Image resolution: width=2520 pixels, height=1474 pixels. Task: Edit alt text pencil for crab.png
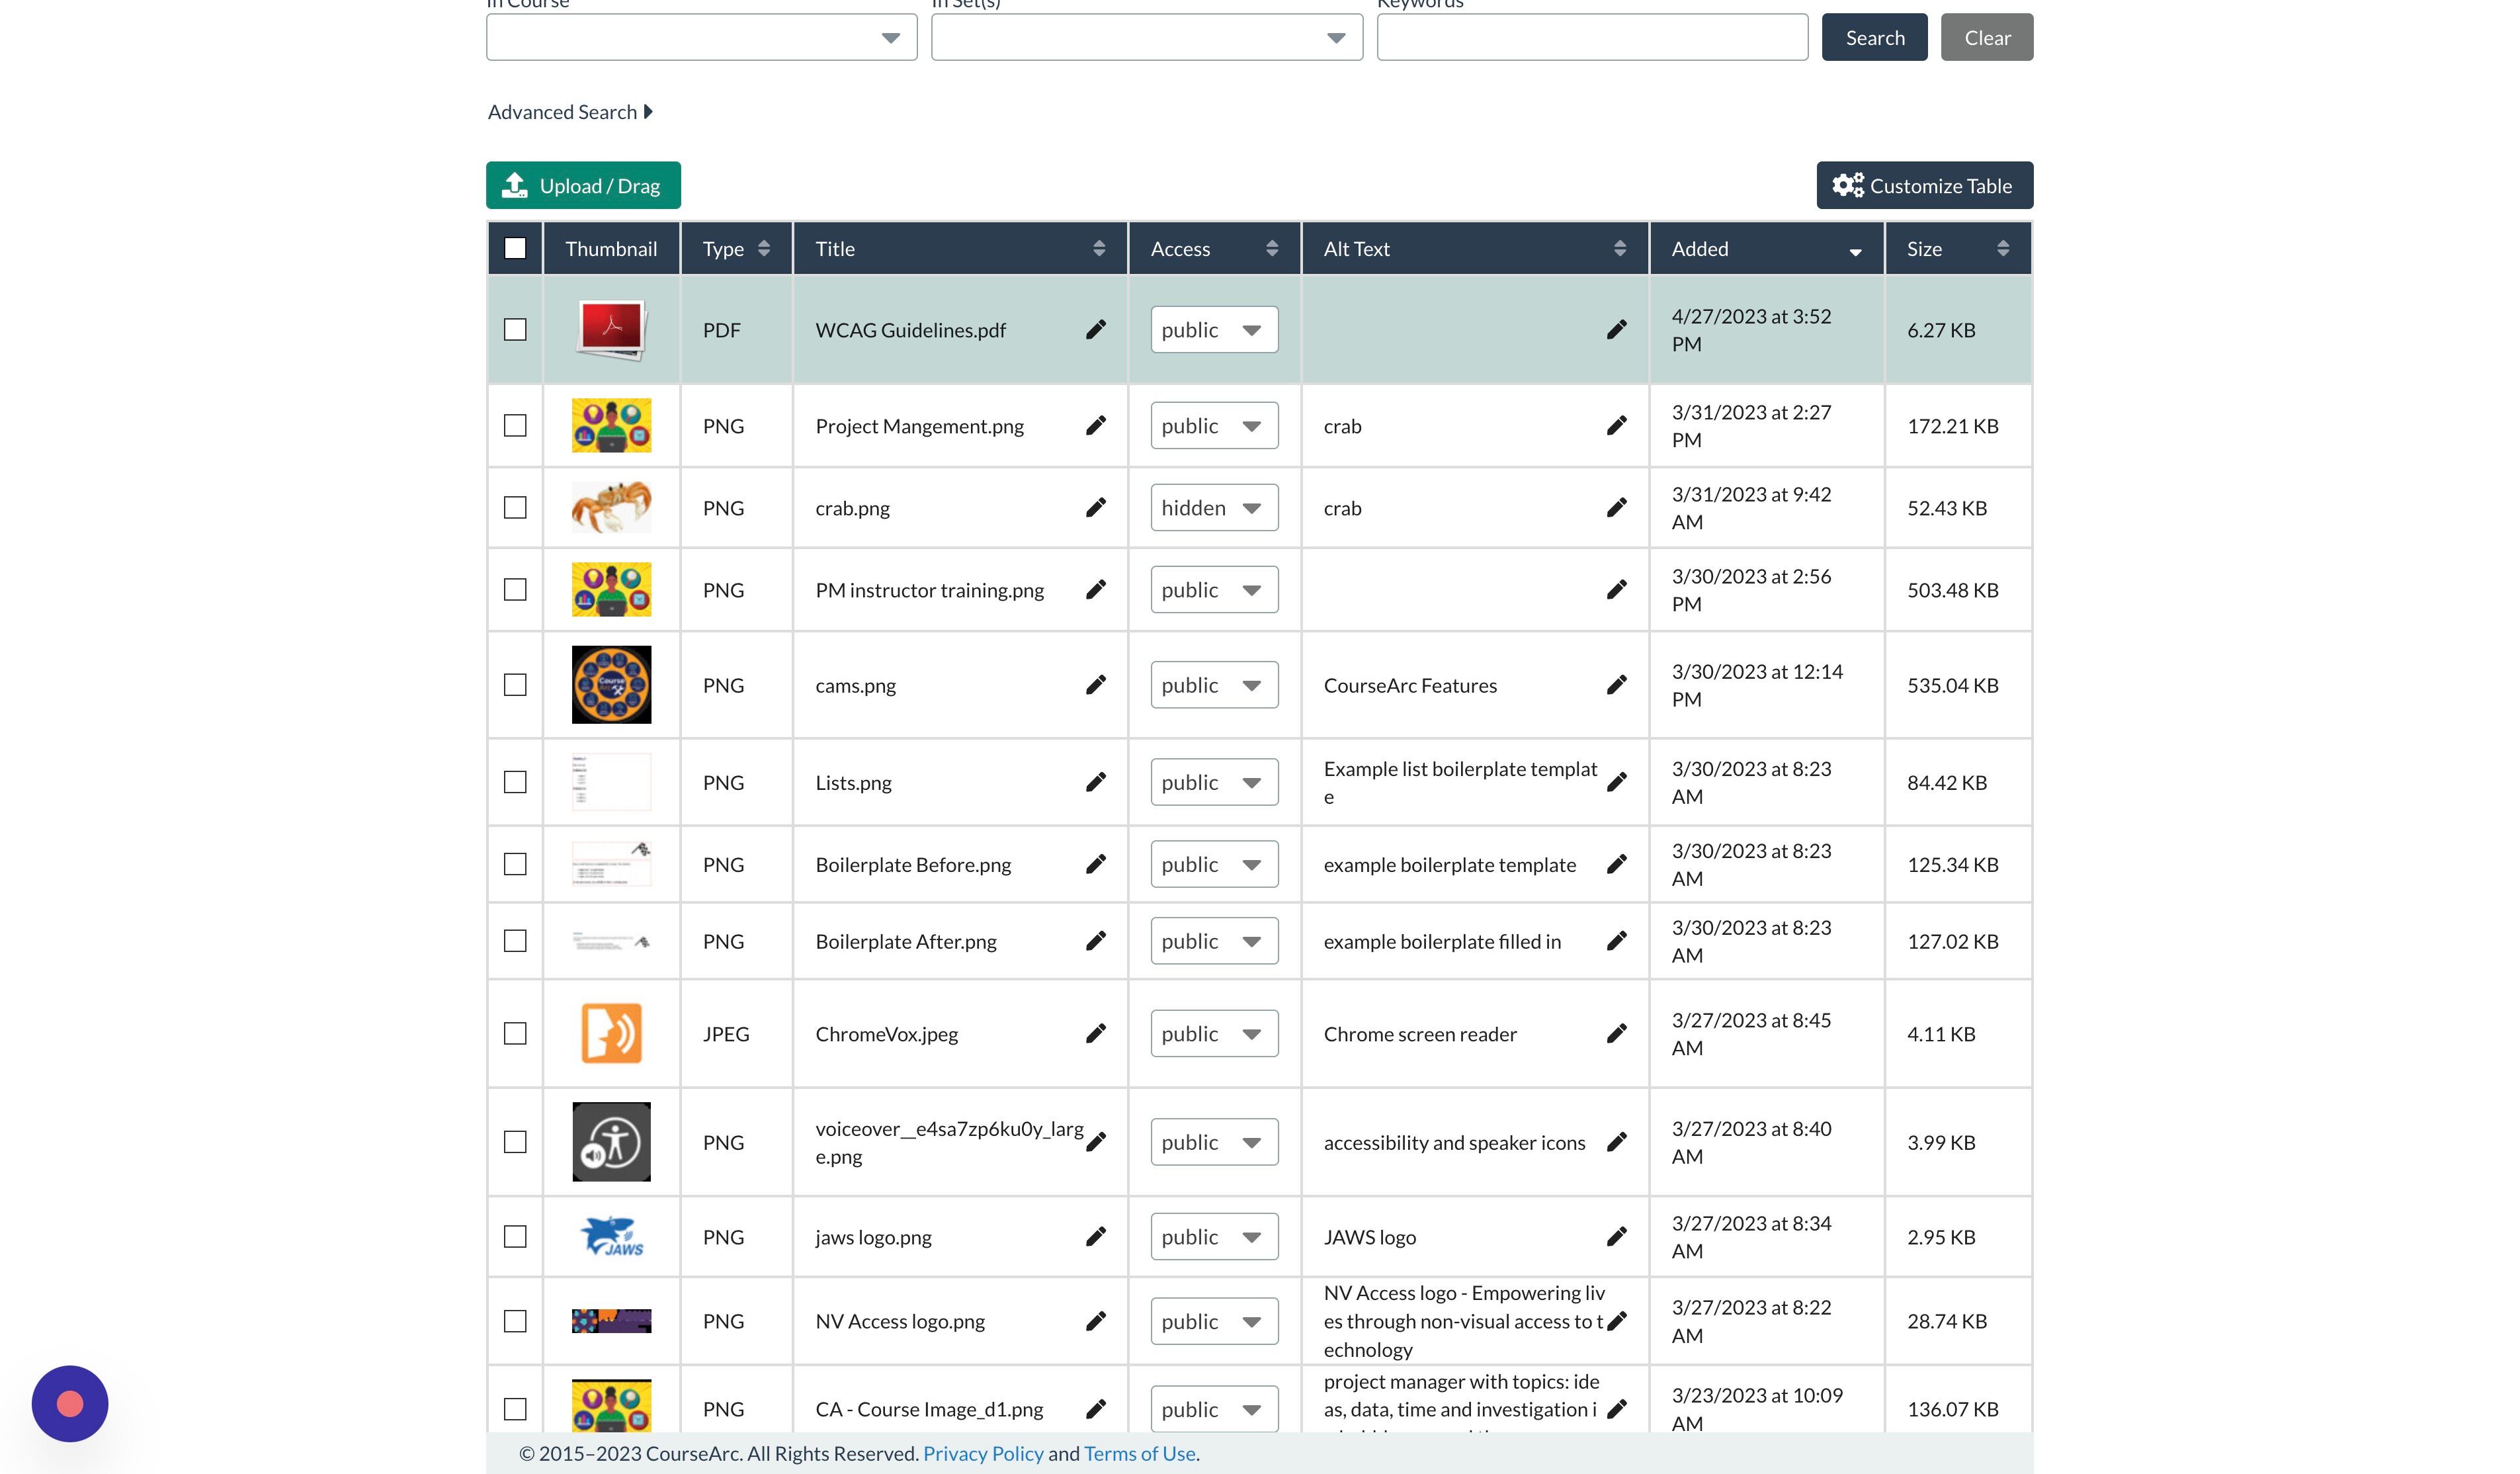[1616, 507]
